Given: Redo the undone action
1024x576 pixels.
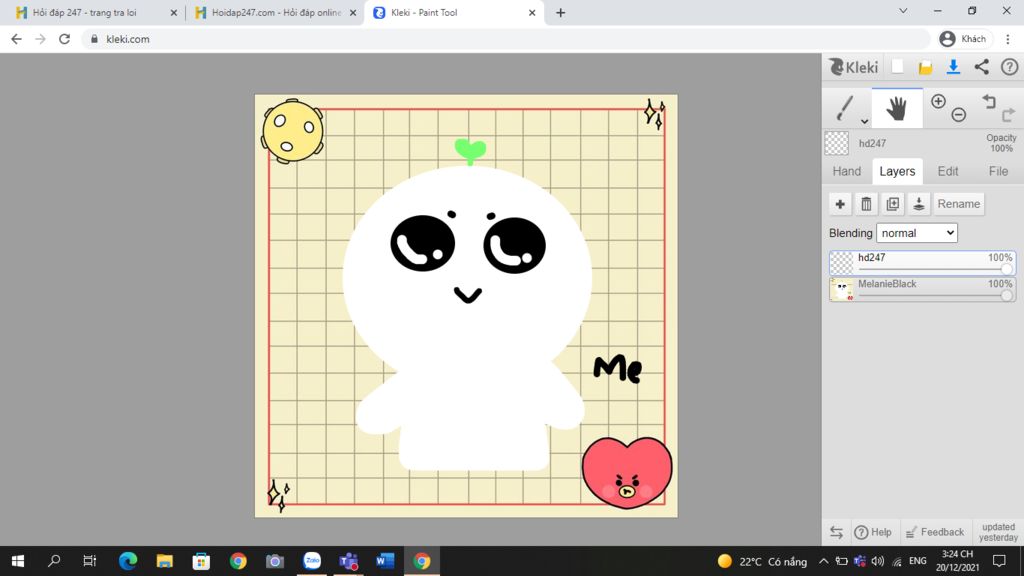Looking at the screenshot, I should tap(1008, 115).
